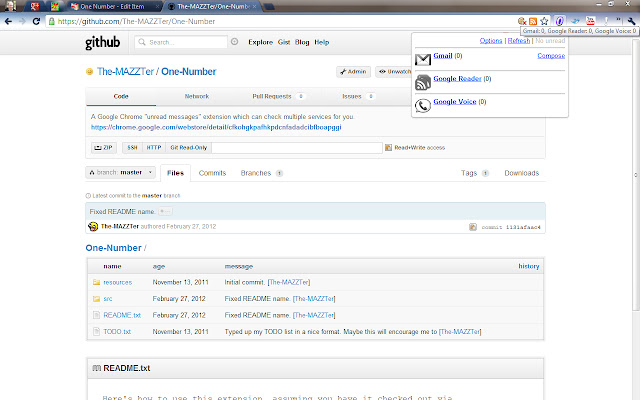Click the blue bird extension icon
The height and width of the screenshot is (400, 640).
click(x=575, y=21)
